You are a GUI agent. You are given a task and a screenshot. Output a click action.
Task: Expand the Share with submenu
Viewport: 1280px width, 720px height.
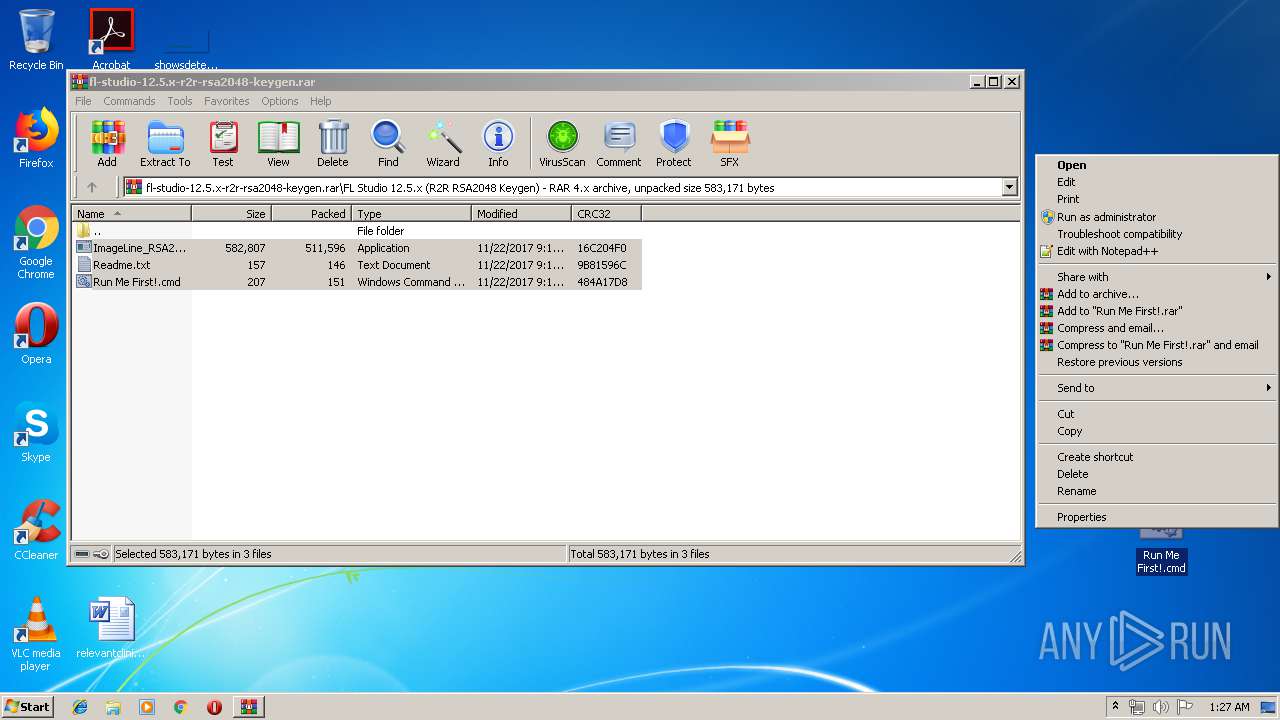[1157, 277]
